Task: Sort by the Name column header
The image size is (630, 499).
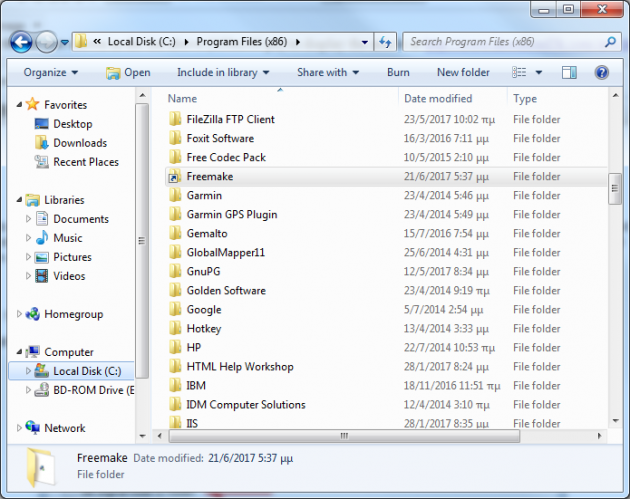Action: click(x=182, y=98)
